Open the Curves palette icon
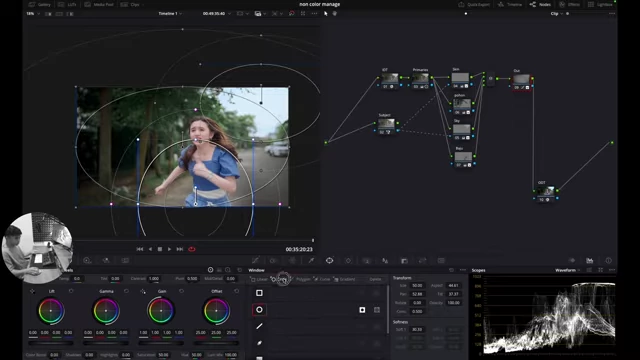The width and height of the screenshot is (640, 360). [255, 260]
